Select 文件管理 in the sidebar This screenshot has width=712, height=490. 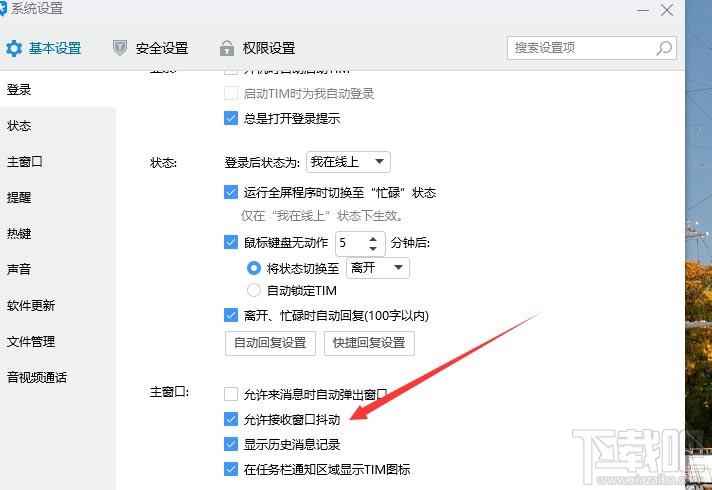pos(58,341)
